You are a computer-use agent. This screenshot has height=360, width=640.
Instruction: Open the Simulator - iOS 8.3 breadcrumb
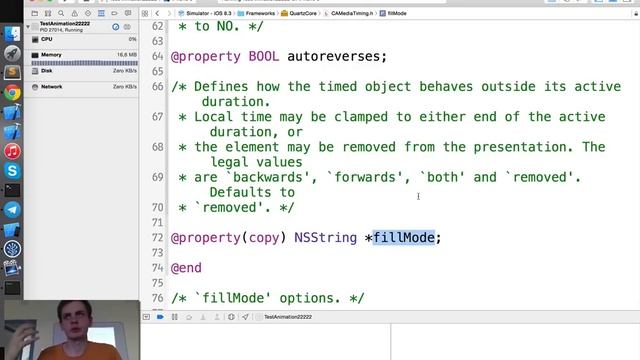[205, 13]
